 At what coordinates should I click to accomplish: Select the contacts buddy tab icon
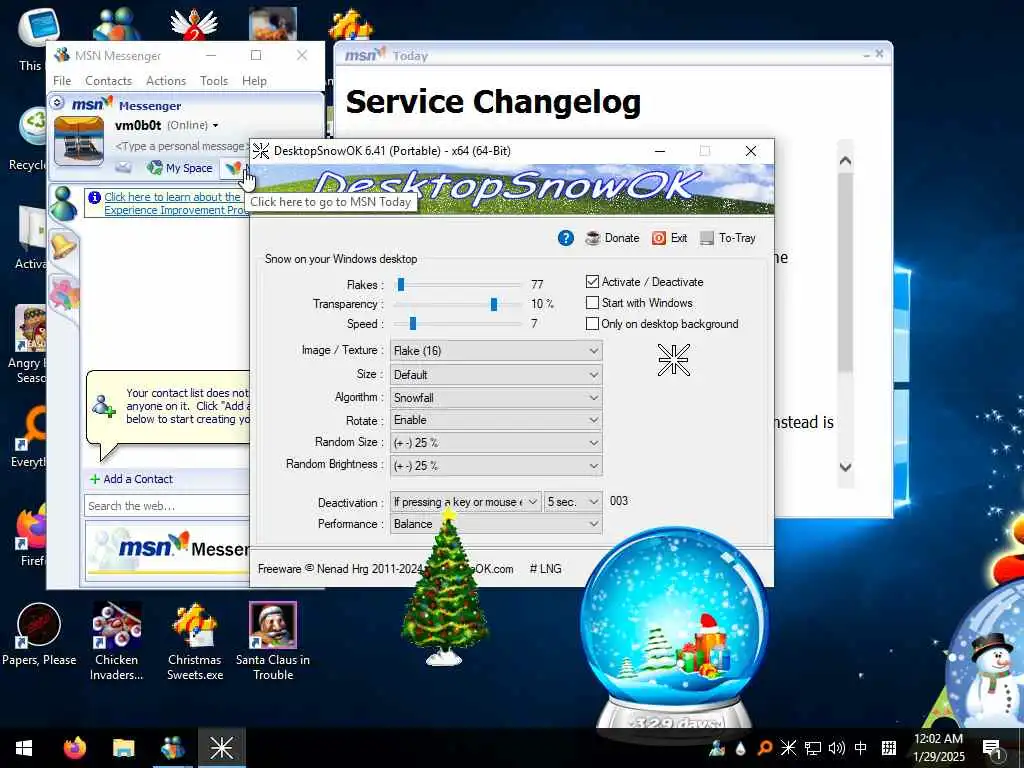tap(63, 203)
